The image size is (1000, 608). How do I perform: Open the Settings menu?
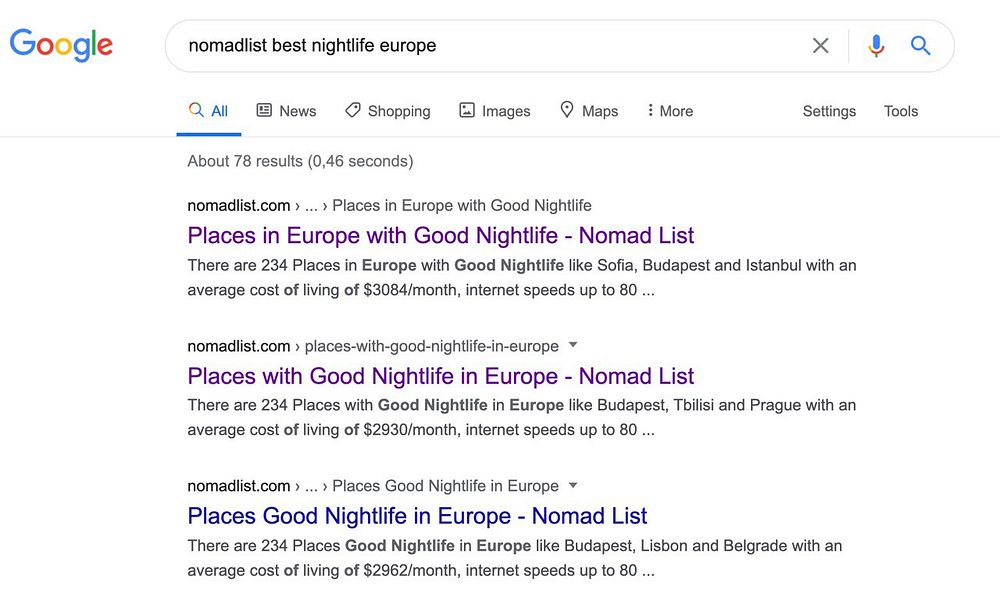(829, 111)
